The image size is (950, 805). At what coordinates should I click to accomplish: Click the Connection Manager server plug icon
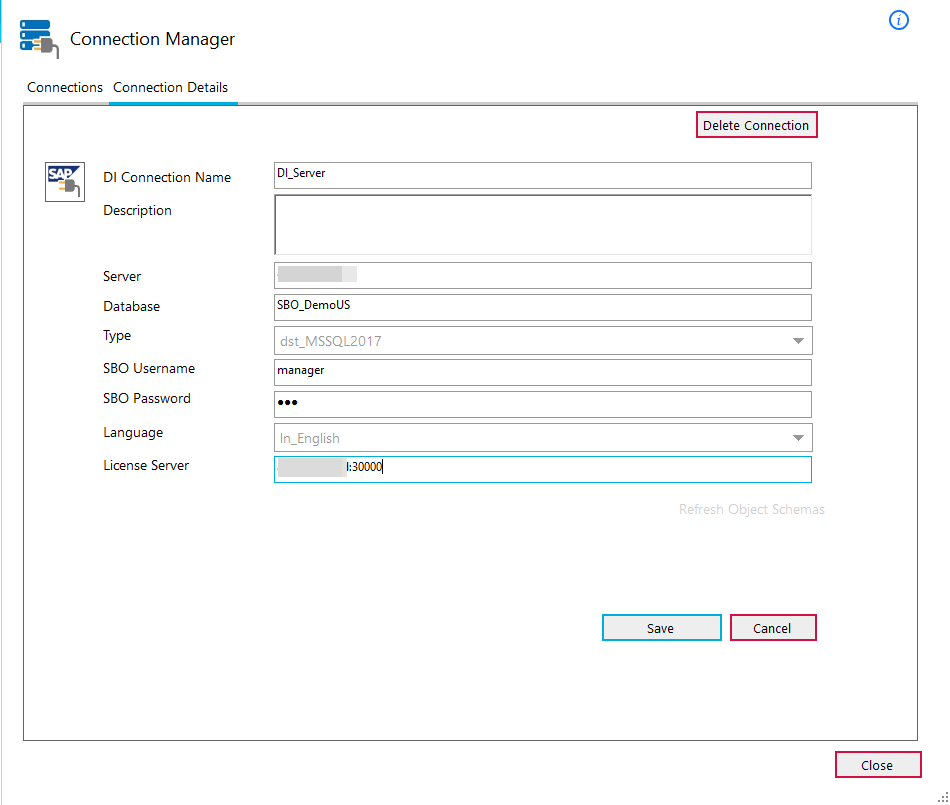click(39, 39)
